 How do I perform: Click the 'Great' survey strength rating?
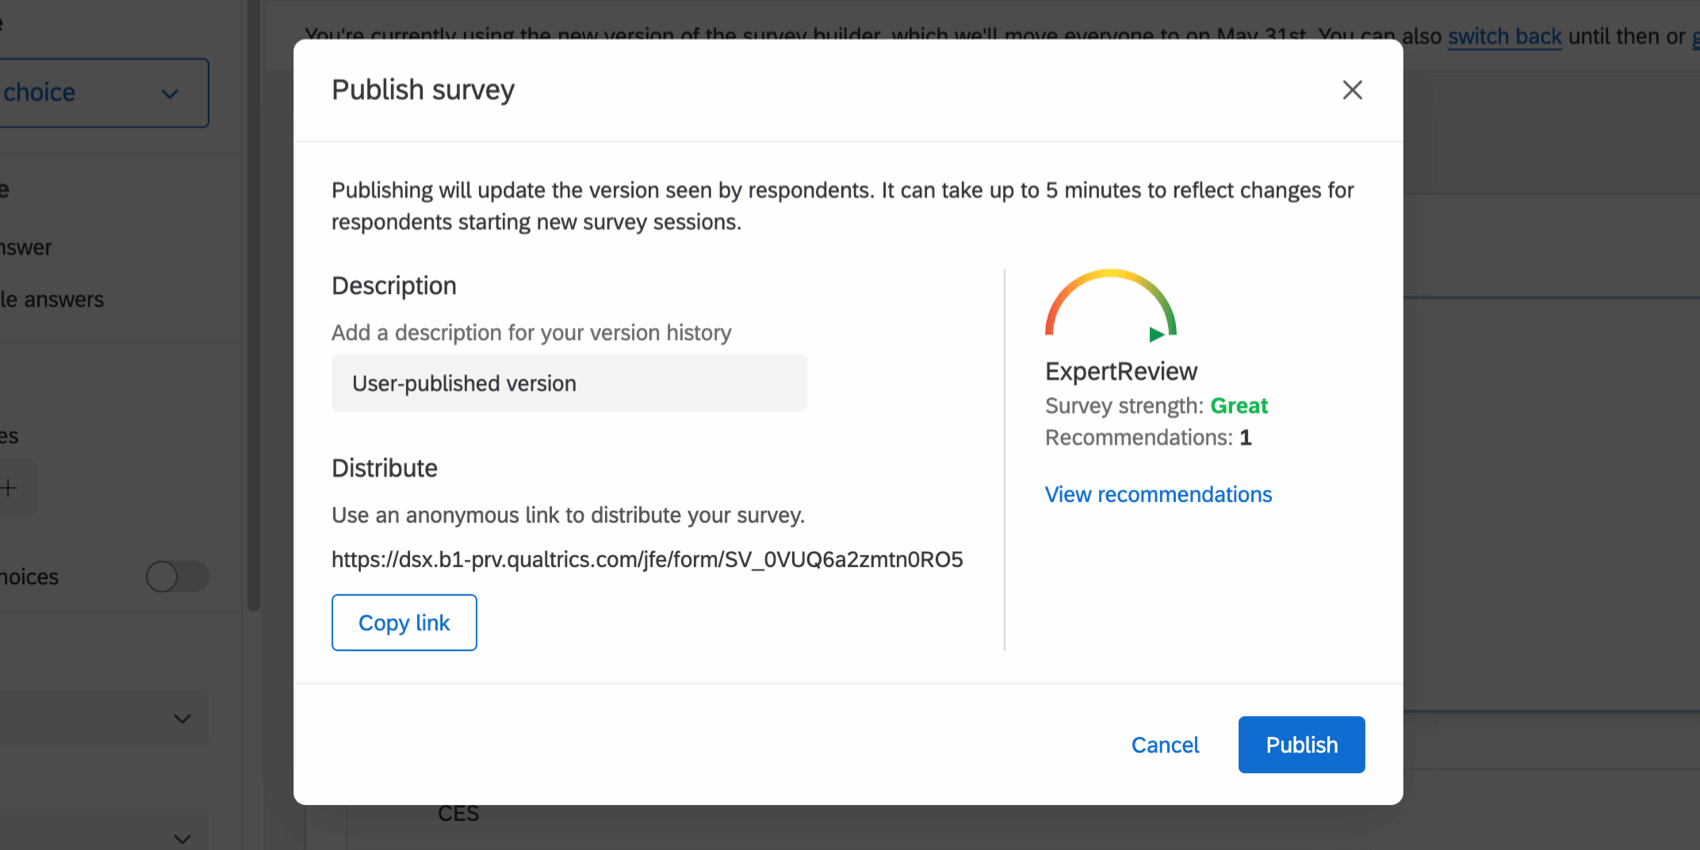[1239, 406]
